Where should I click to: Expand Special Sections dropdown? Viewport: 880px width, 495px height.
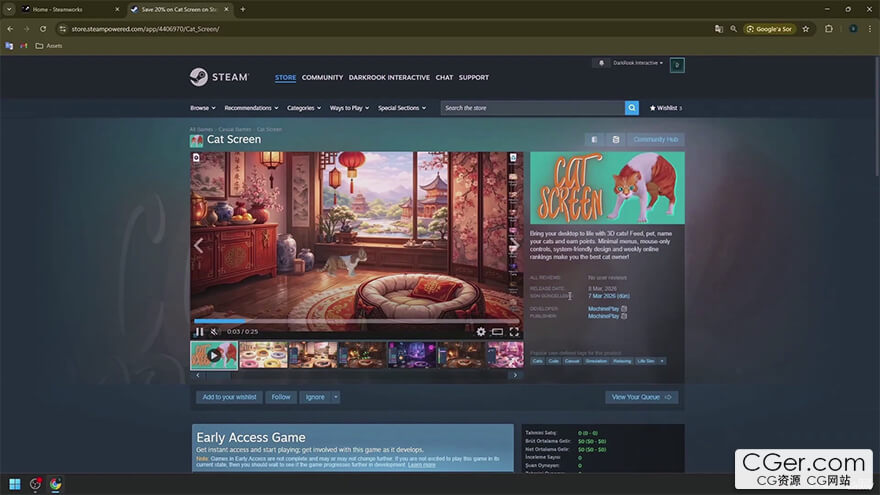pyautogui.click(x=402, y=108)
